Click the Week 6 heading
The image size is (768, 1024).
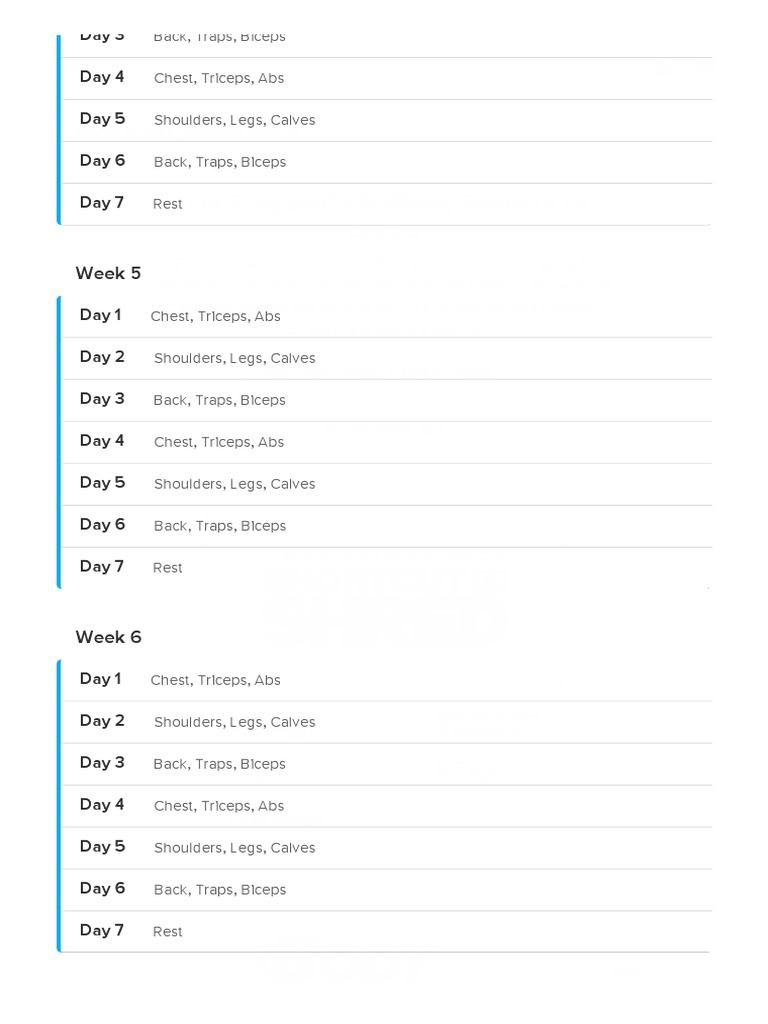coord(108,637)
